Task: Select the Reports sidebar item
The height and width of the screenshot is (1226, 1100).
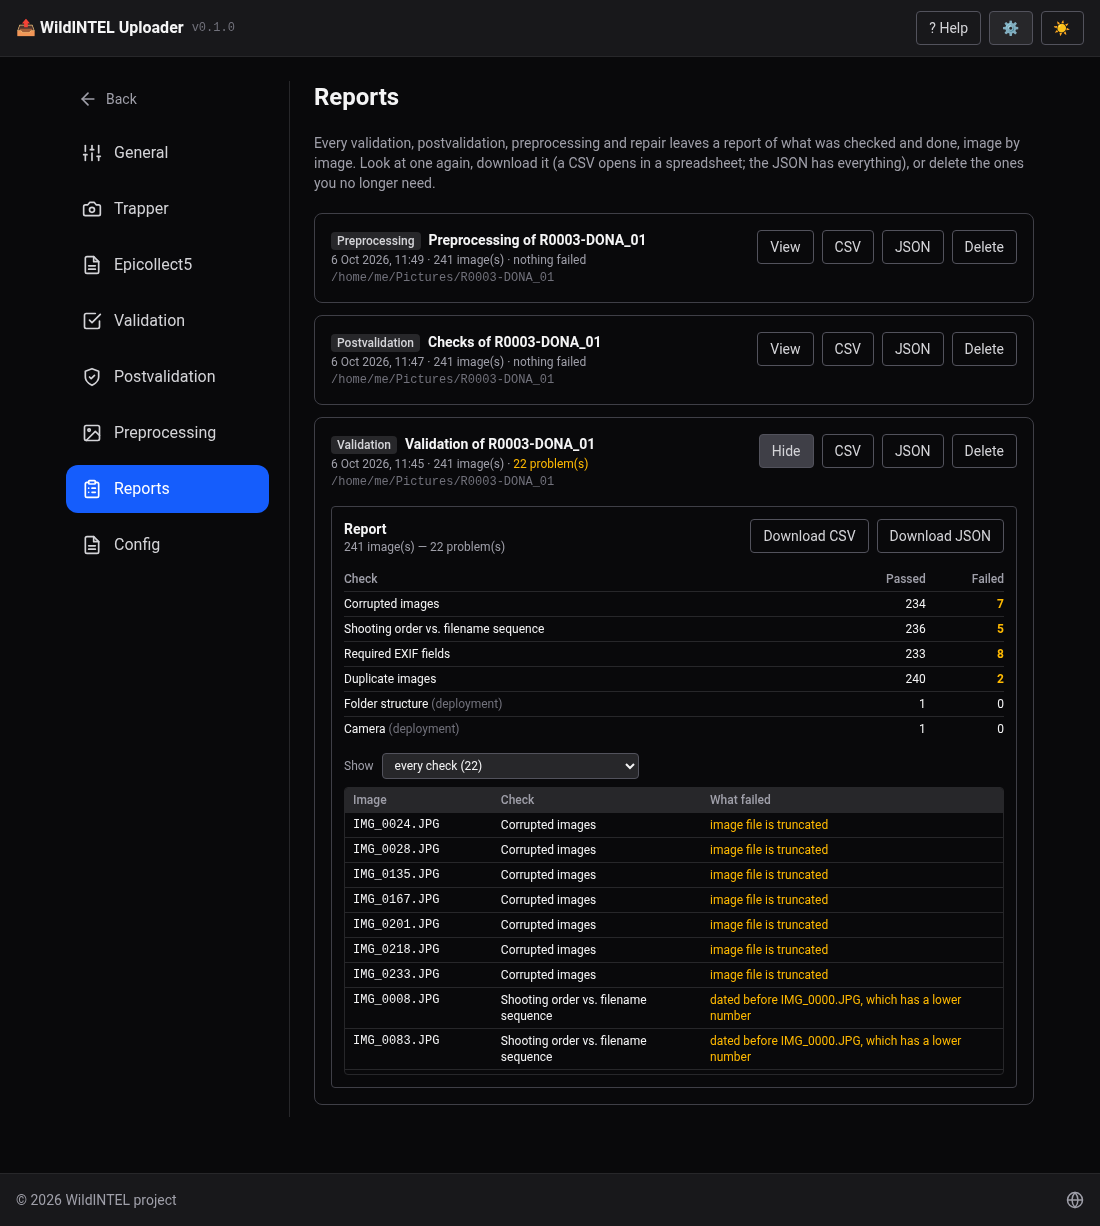Action: 167,489
